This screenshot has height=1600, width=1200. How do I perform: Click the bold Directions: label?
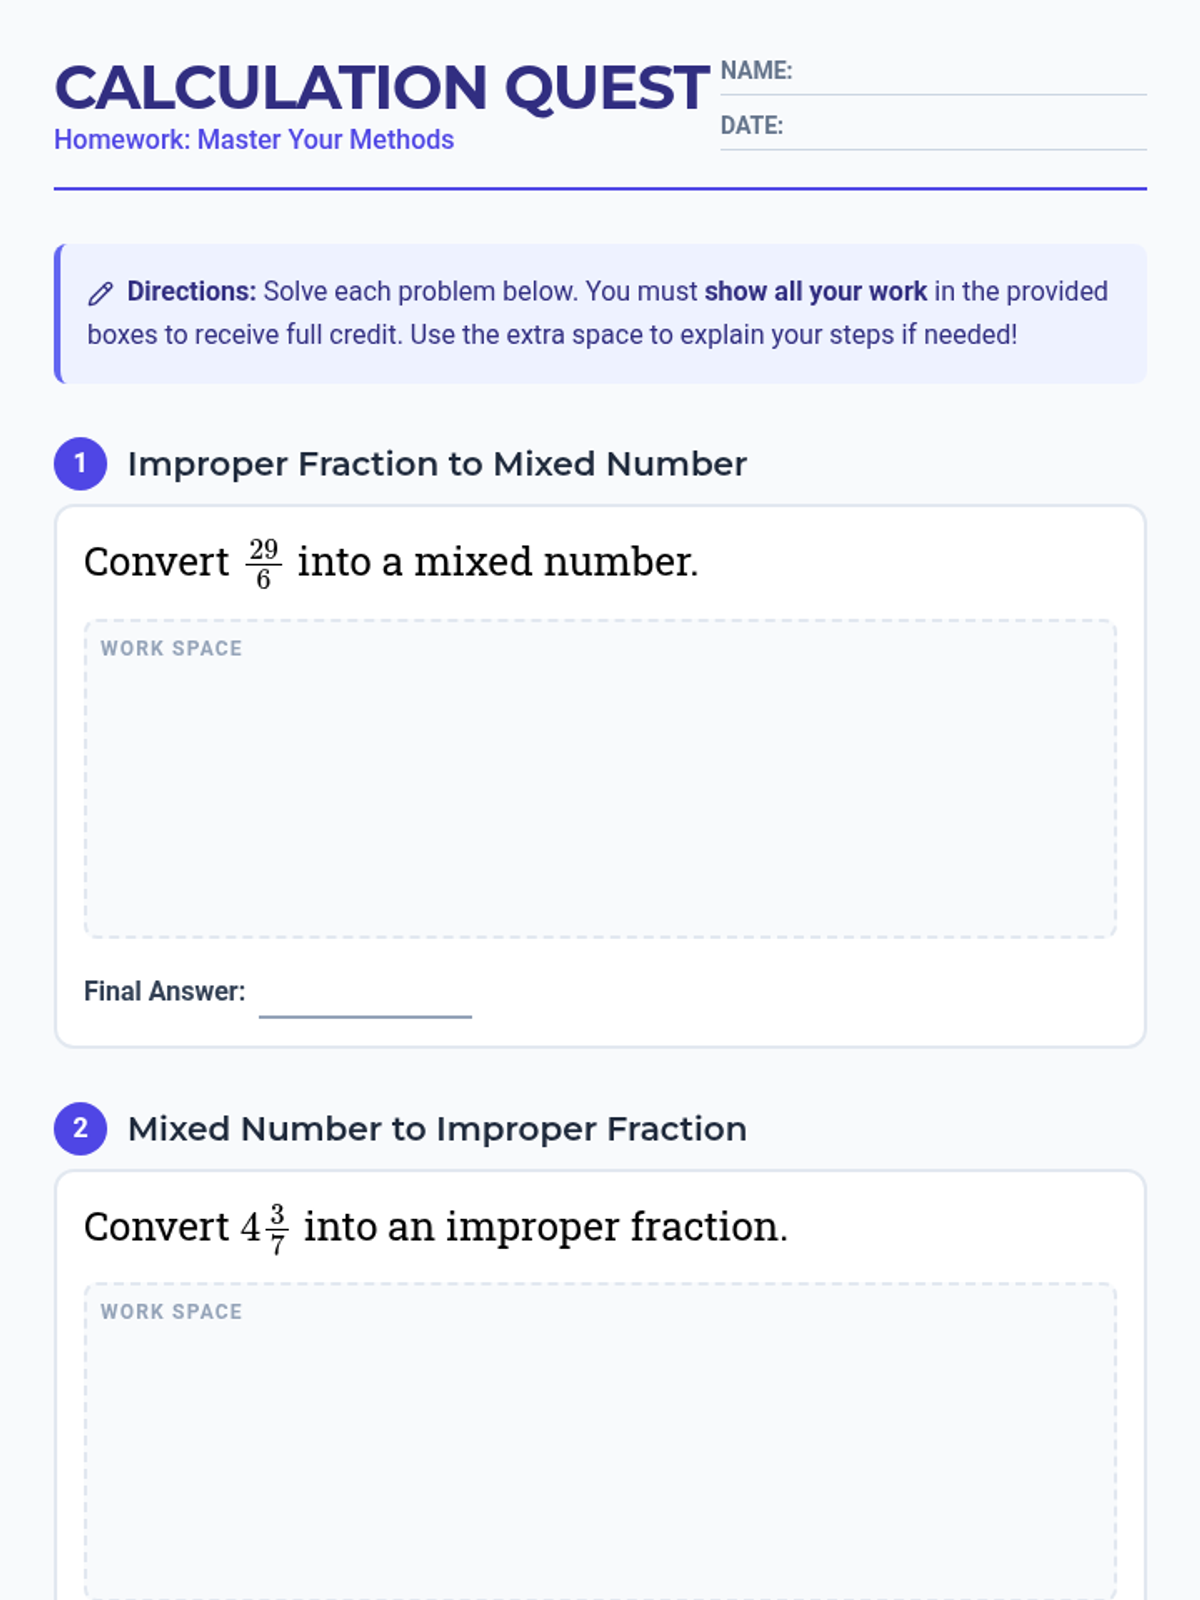[x=191, y=292]
